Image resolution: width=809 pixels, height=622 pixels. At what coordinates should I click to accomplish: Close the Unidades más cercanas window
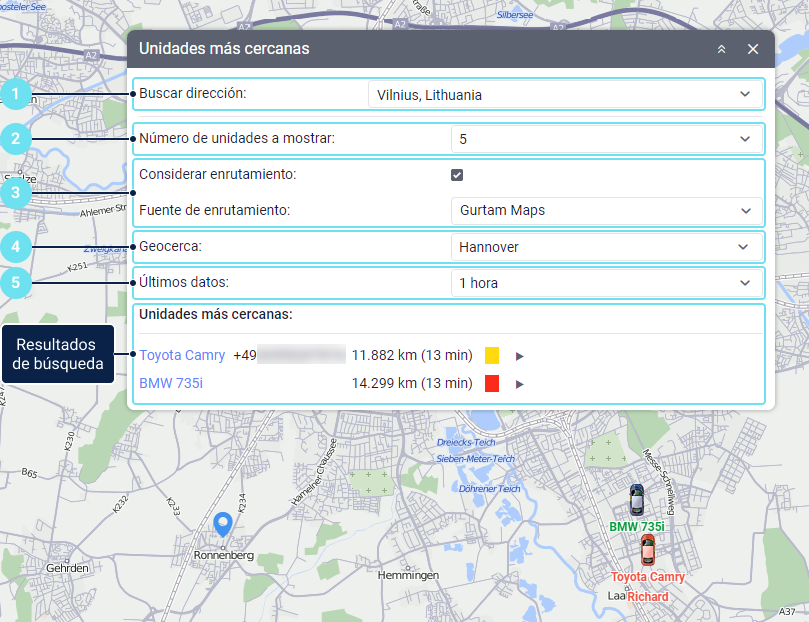pyautogui.click(x=753, y=49)
